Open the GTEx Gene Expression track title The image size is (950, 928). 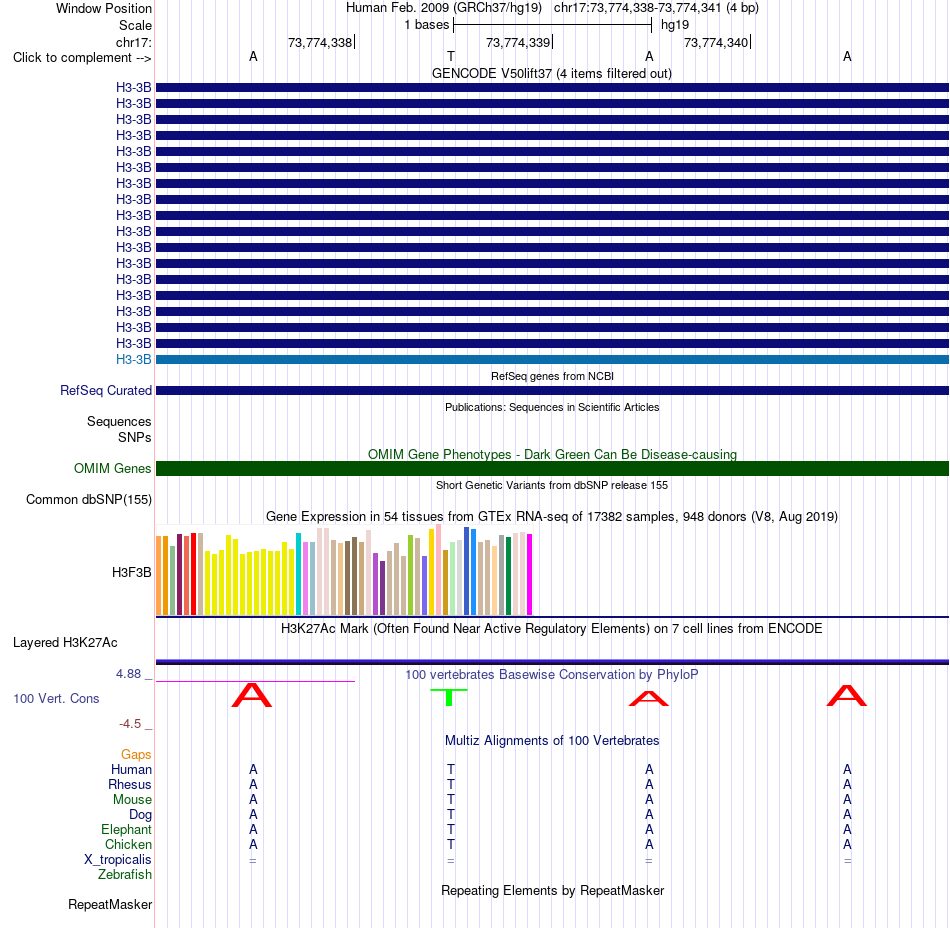click(552, 517)
